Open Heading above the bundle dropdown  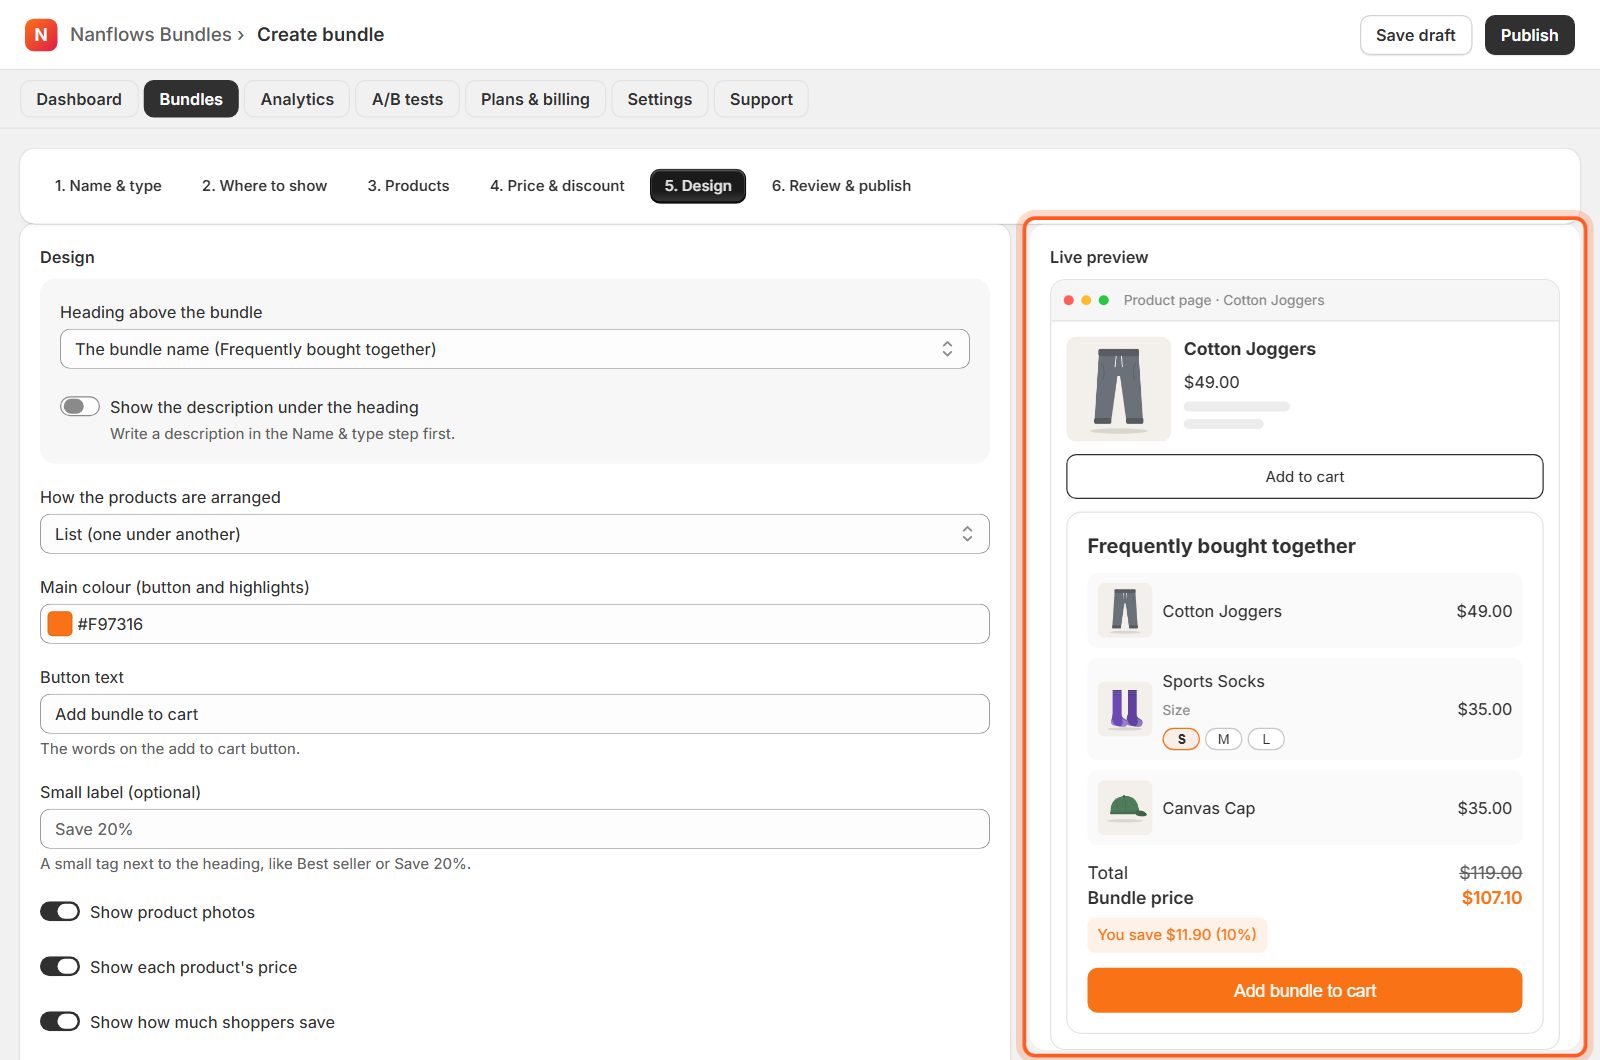pyautogui.click(x=515, y=349)
